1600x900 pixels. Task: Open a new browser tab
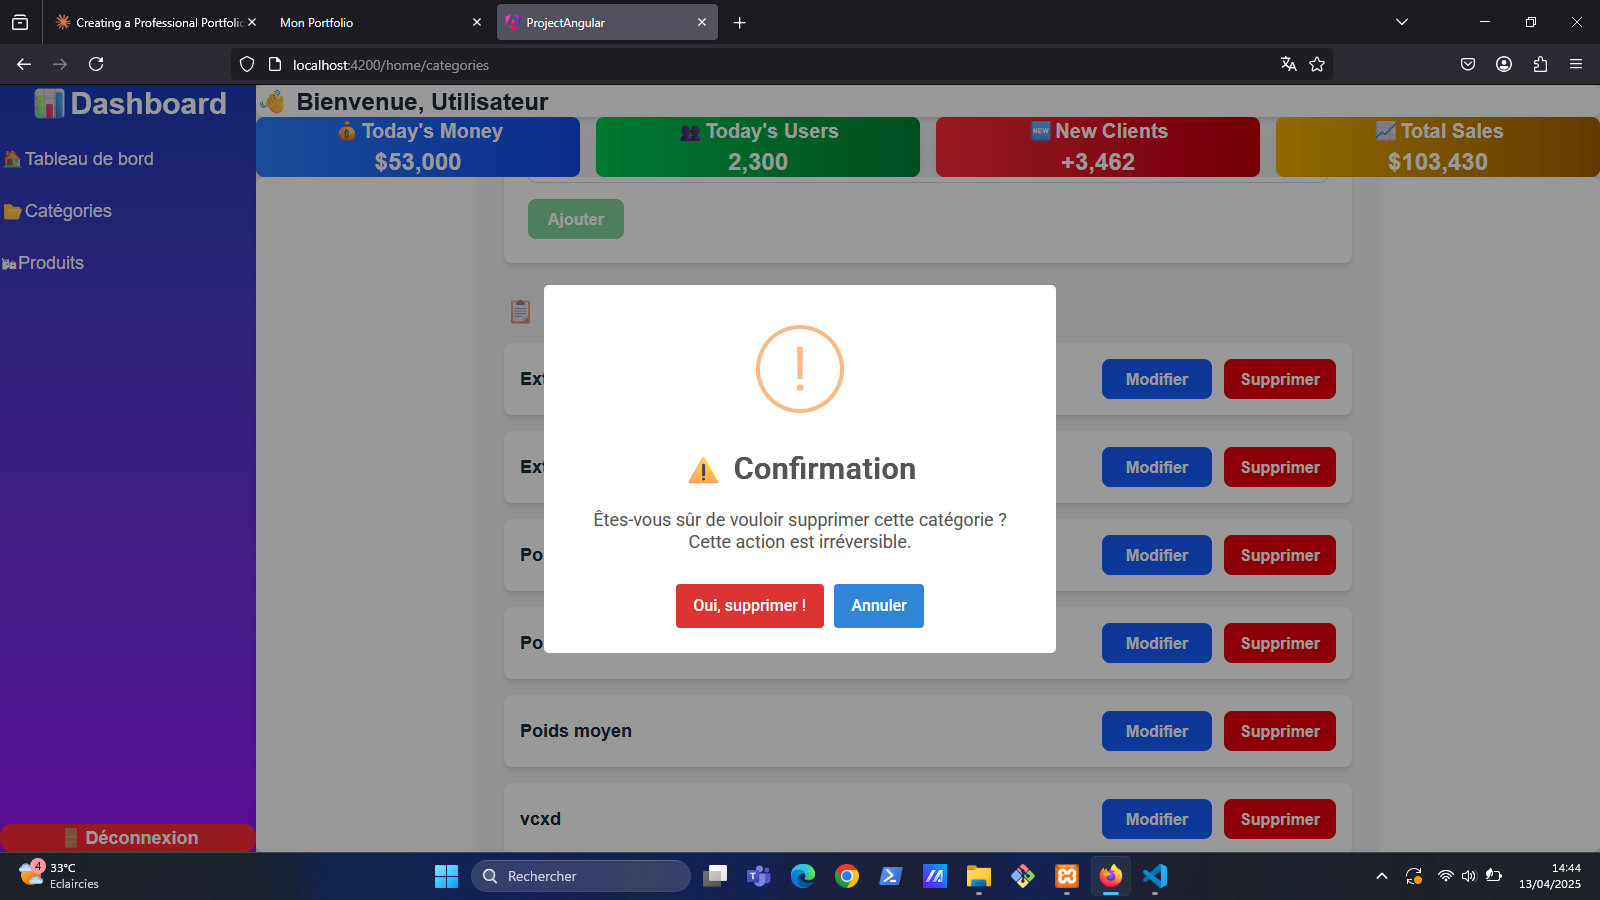coord(740,22)
